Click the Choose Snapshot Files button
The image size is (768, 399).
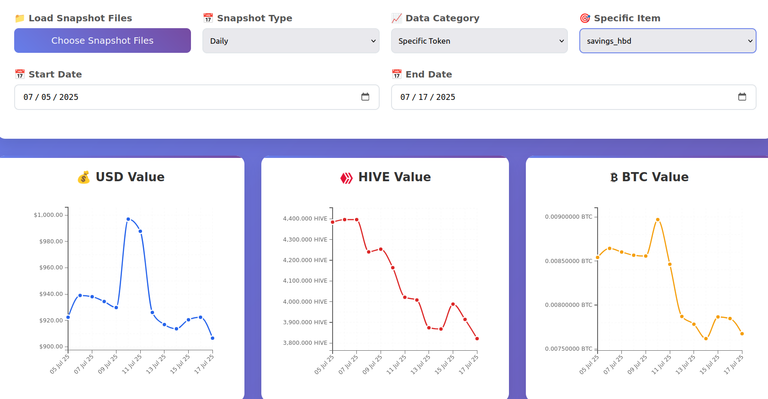click(102, 41)
